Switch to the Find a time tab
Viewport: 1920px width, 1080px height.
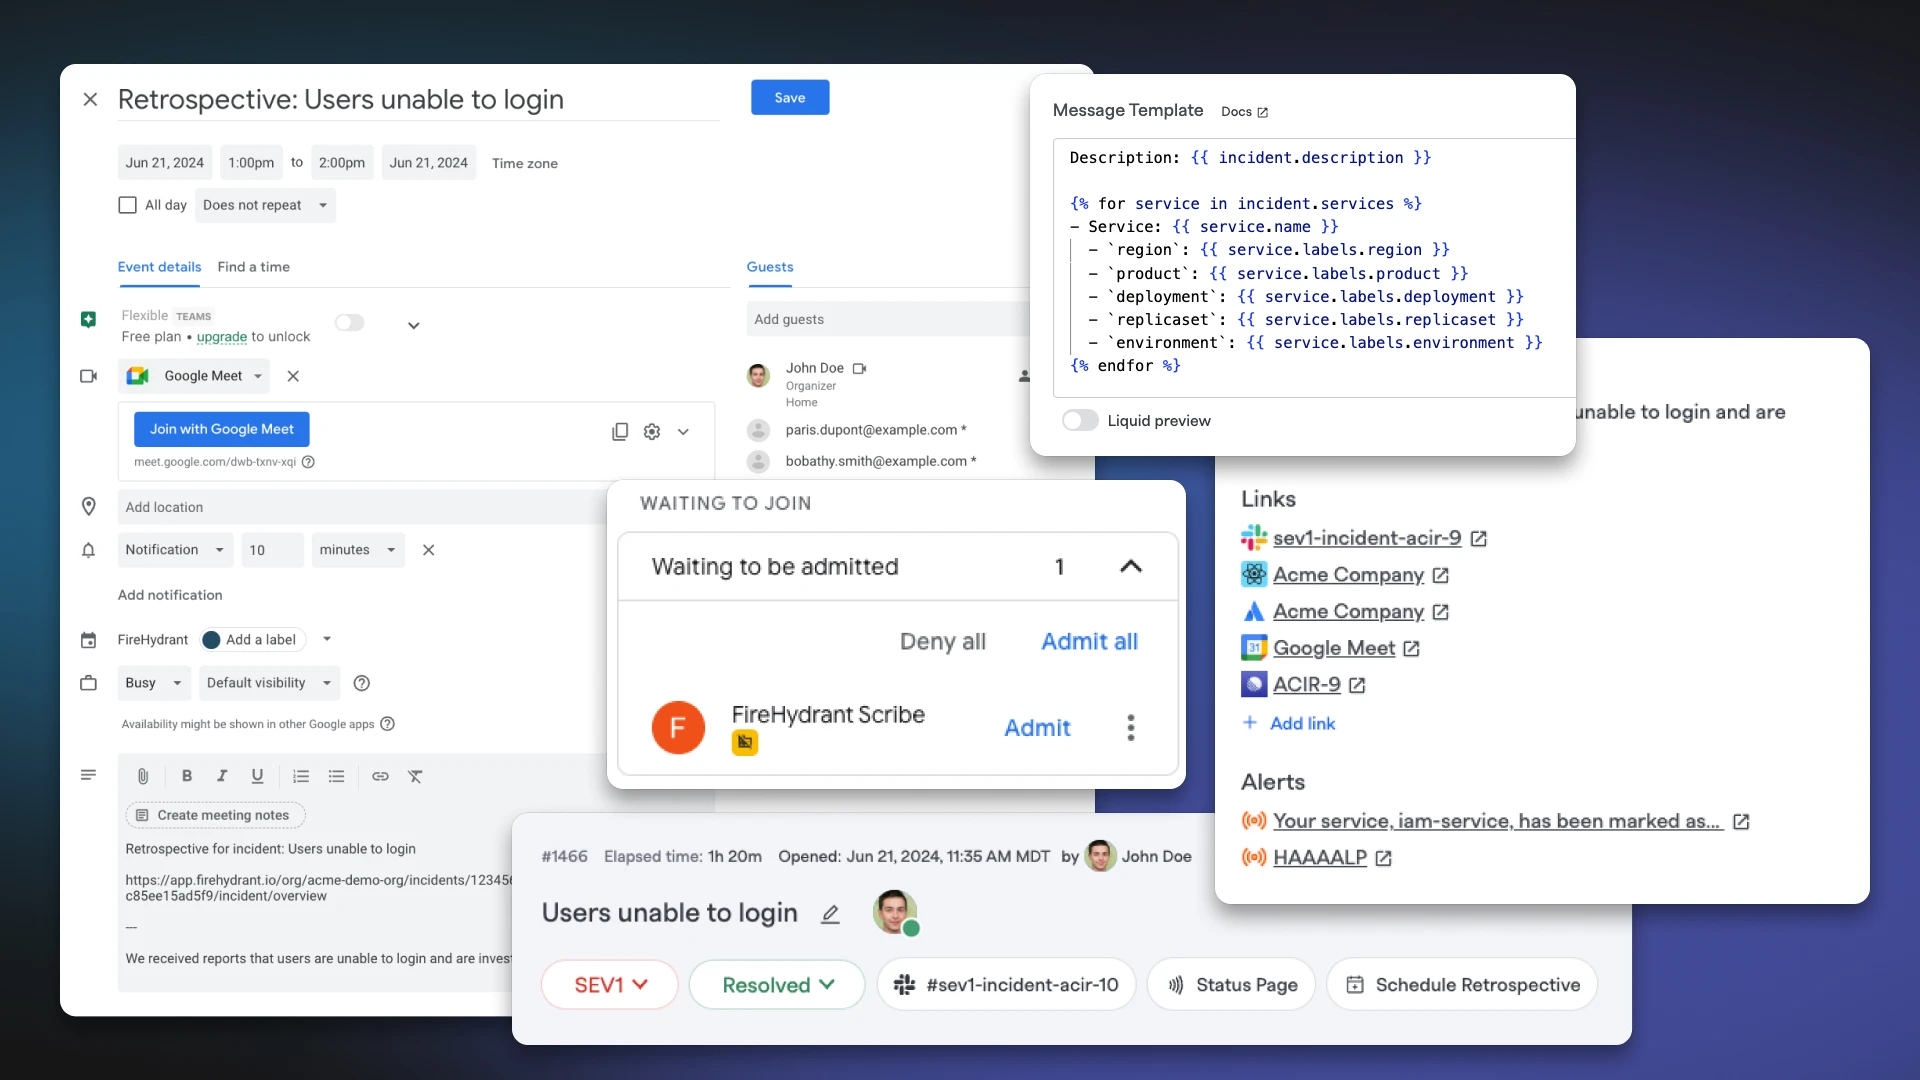click(253, 267)
